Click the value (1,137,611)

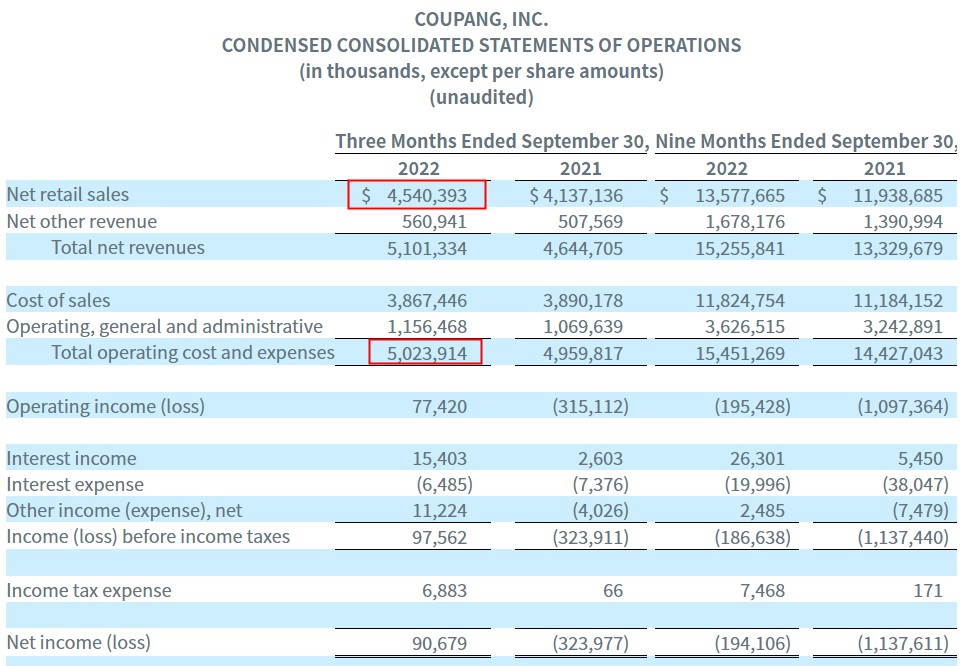(x=903, y=644)
